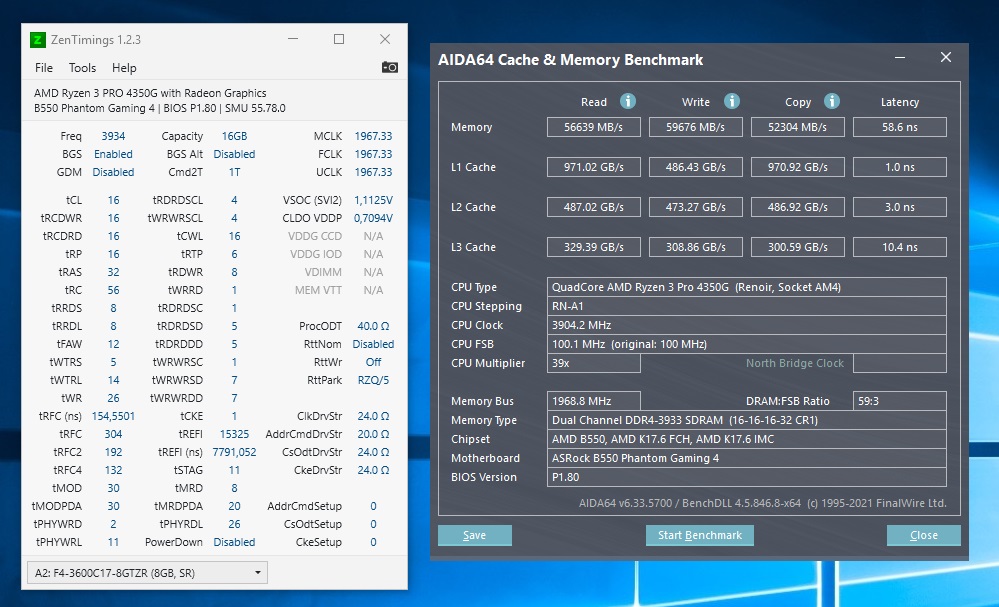999x607 pixels.
Task: Click the L3 Cache Latency value 10.4 ns
Action: tap(900, 247)
